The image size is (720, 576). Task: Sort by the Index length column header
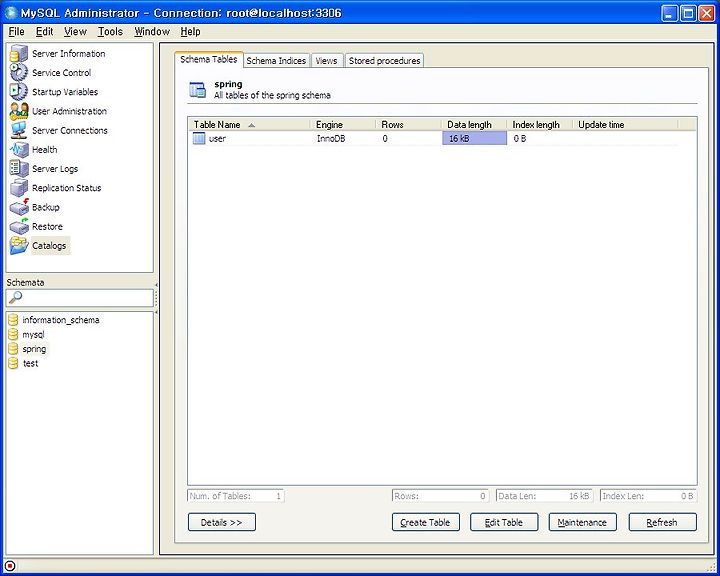coord(540,124)
